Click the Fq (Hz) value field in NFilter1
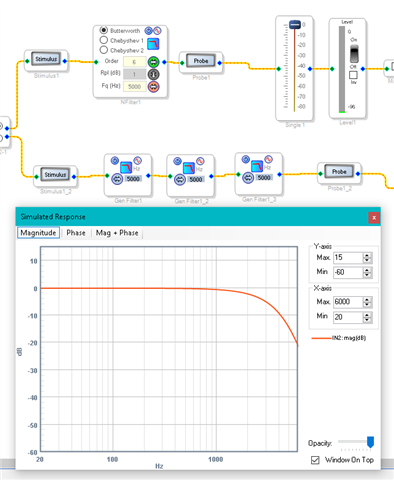 click(x=135, y=87)
